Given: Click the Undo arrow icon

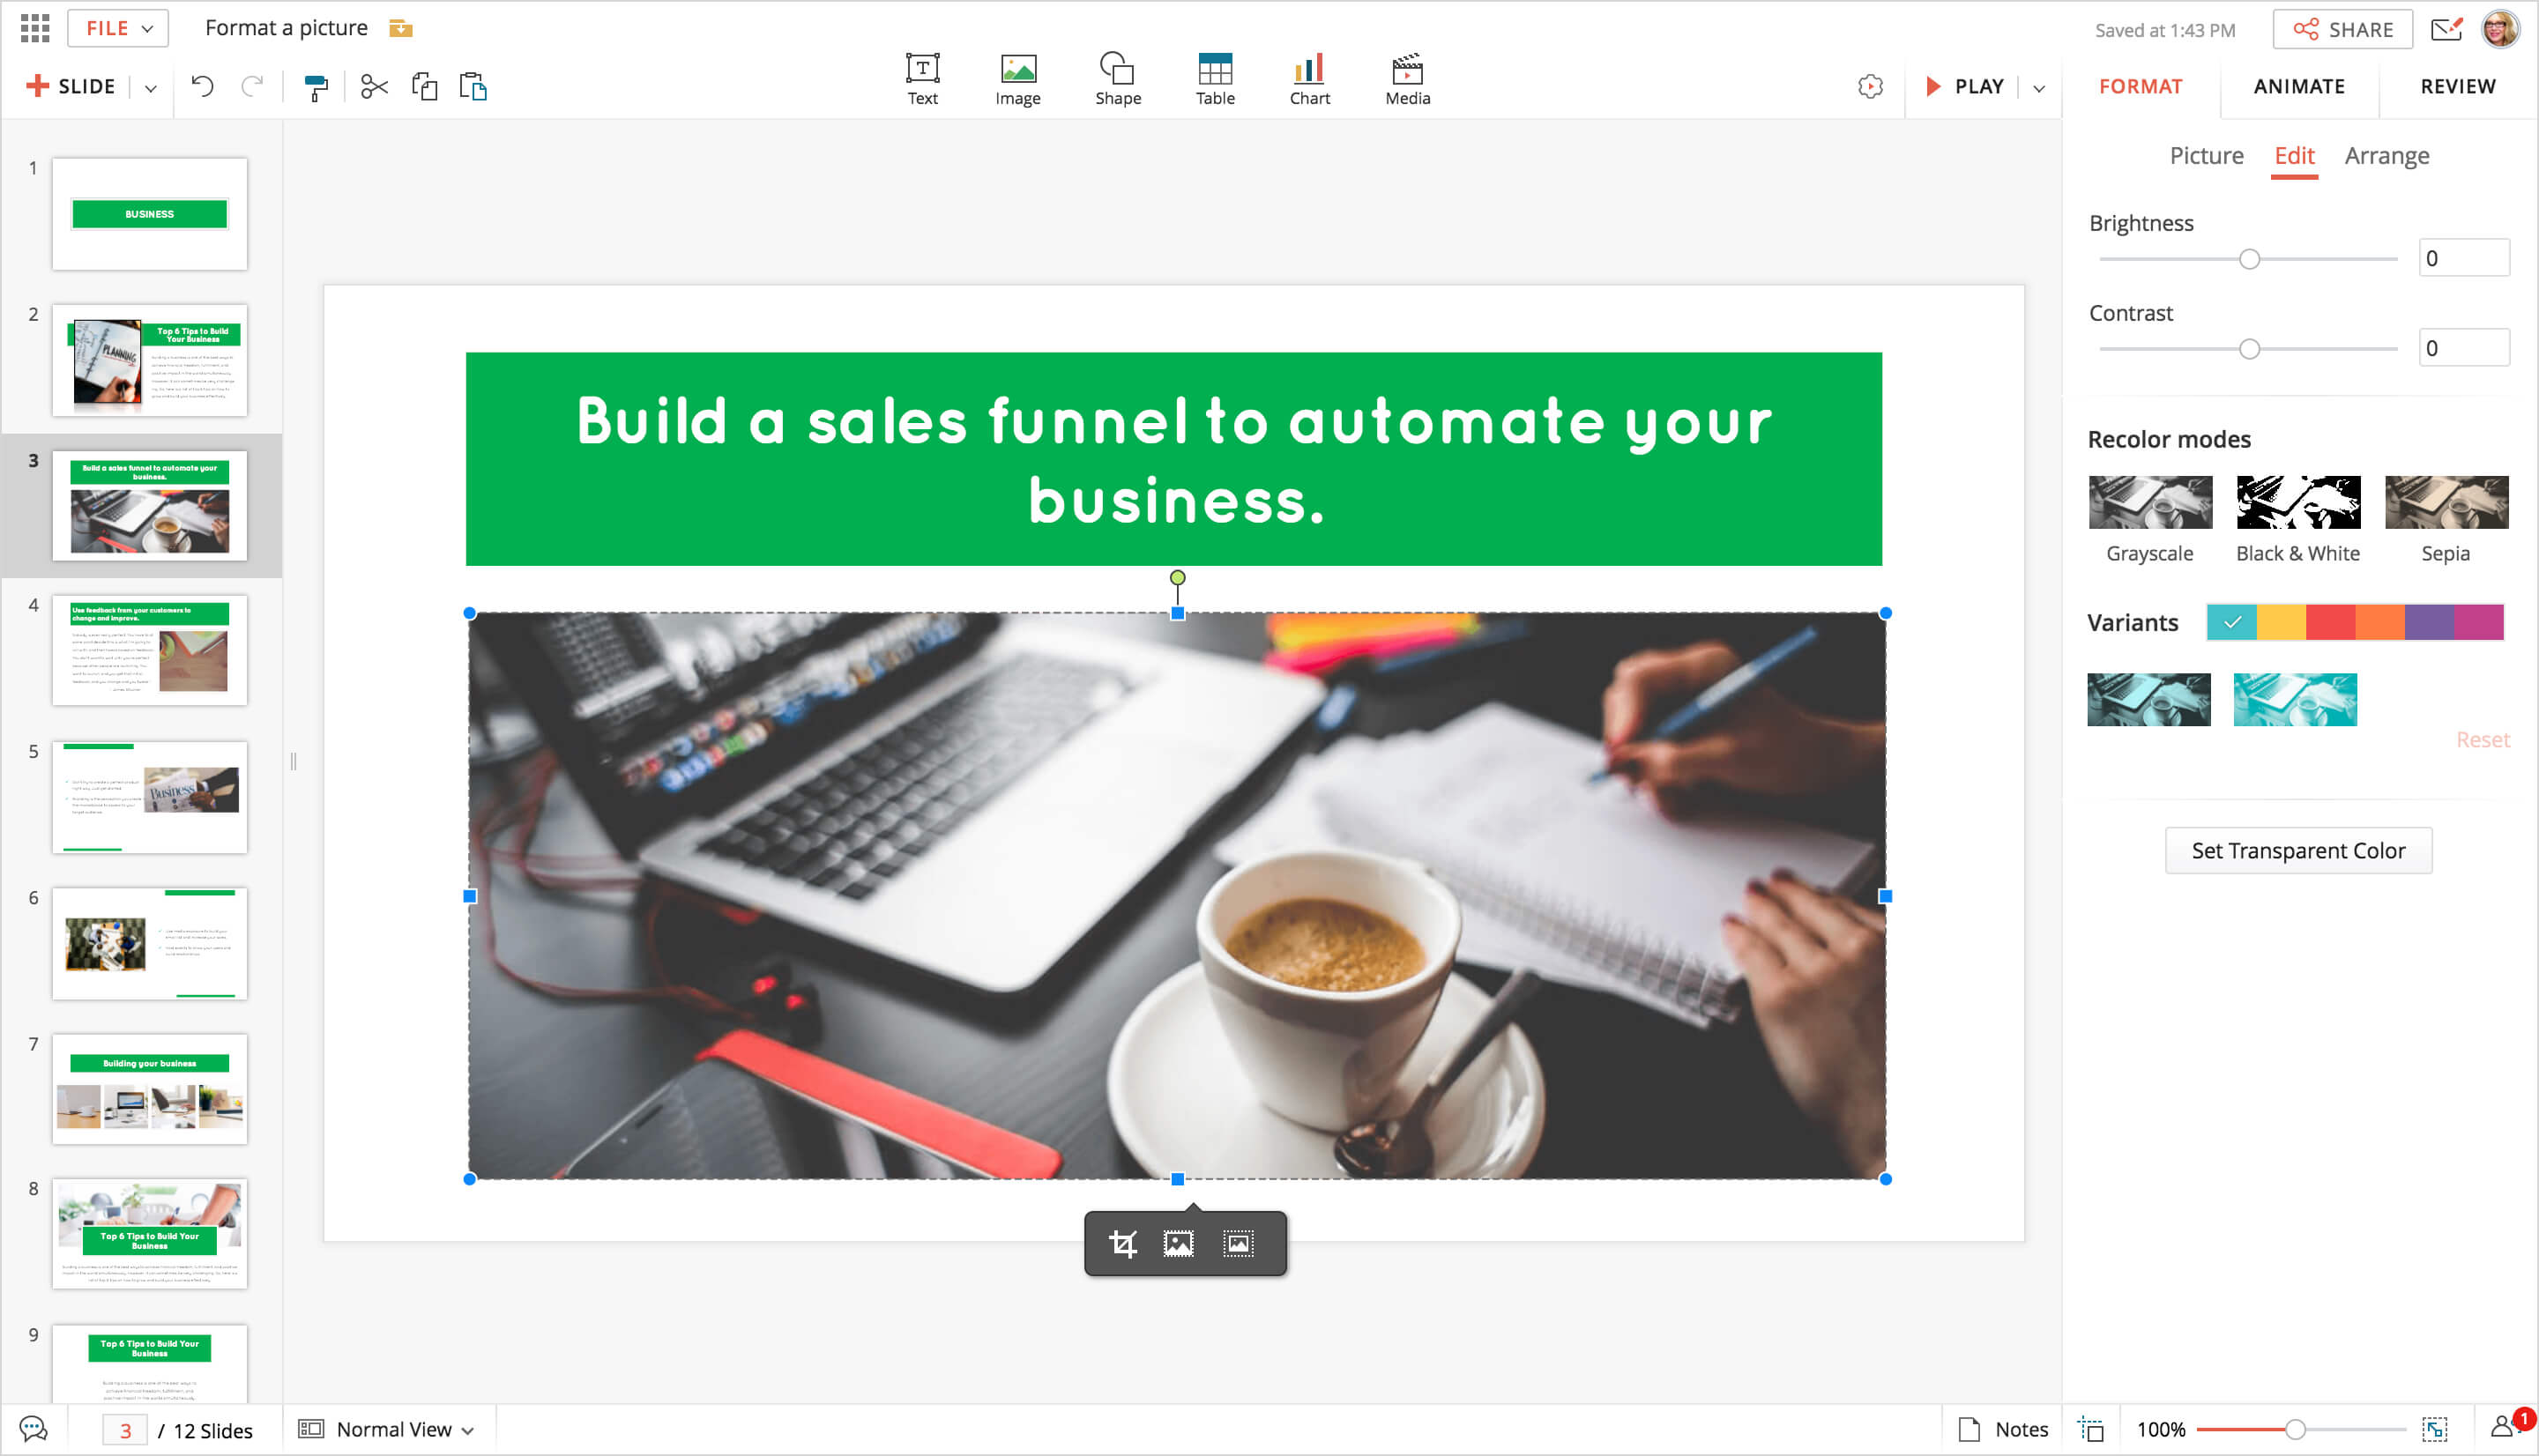Looking at the screenshot, I should pos(202,87).
